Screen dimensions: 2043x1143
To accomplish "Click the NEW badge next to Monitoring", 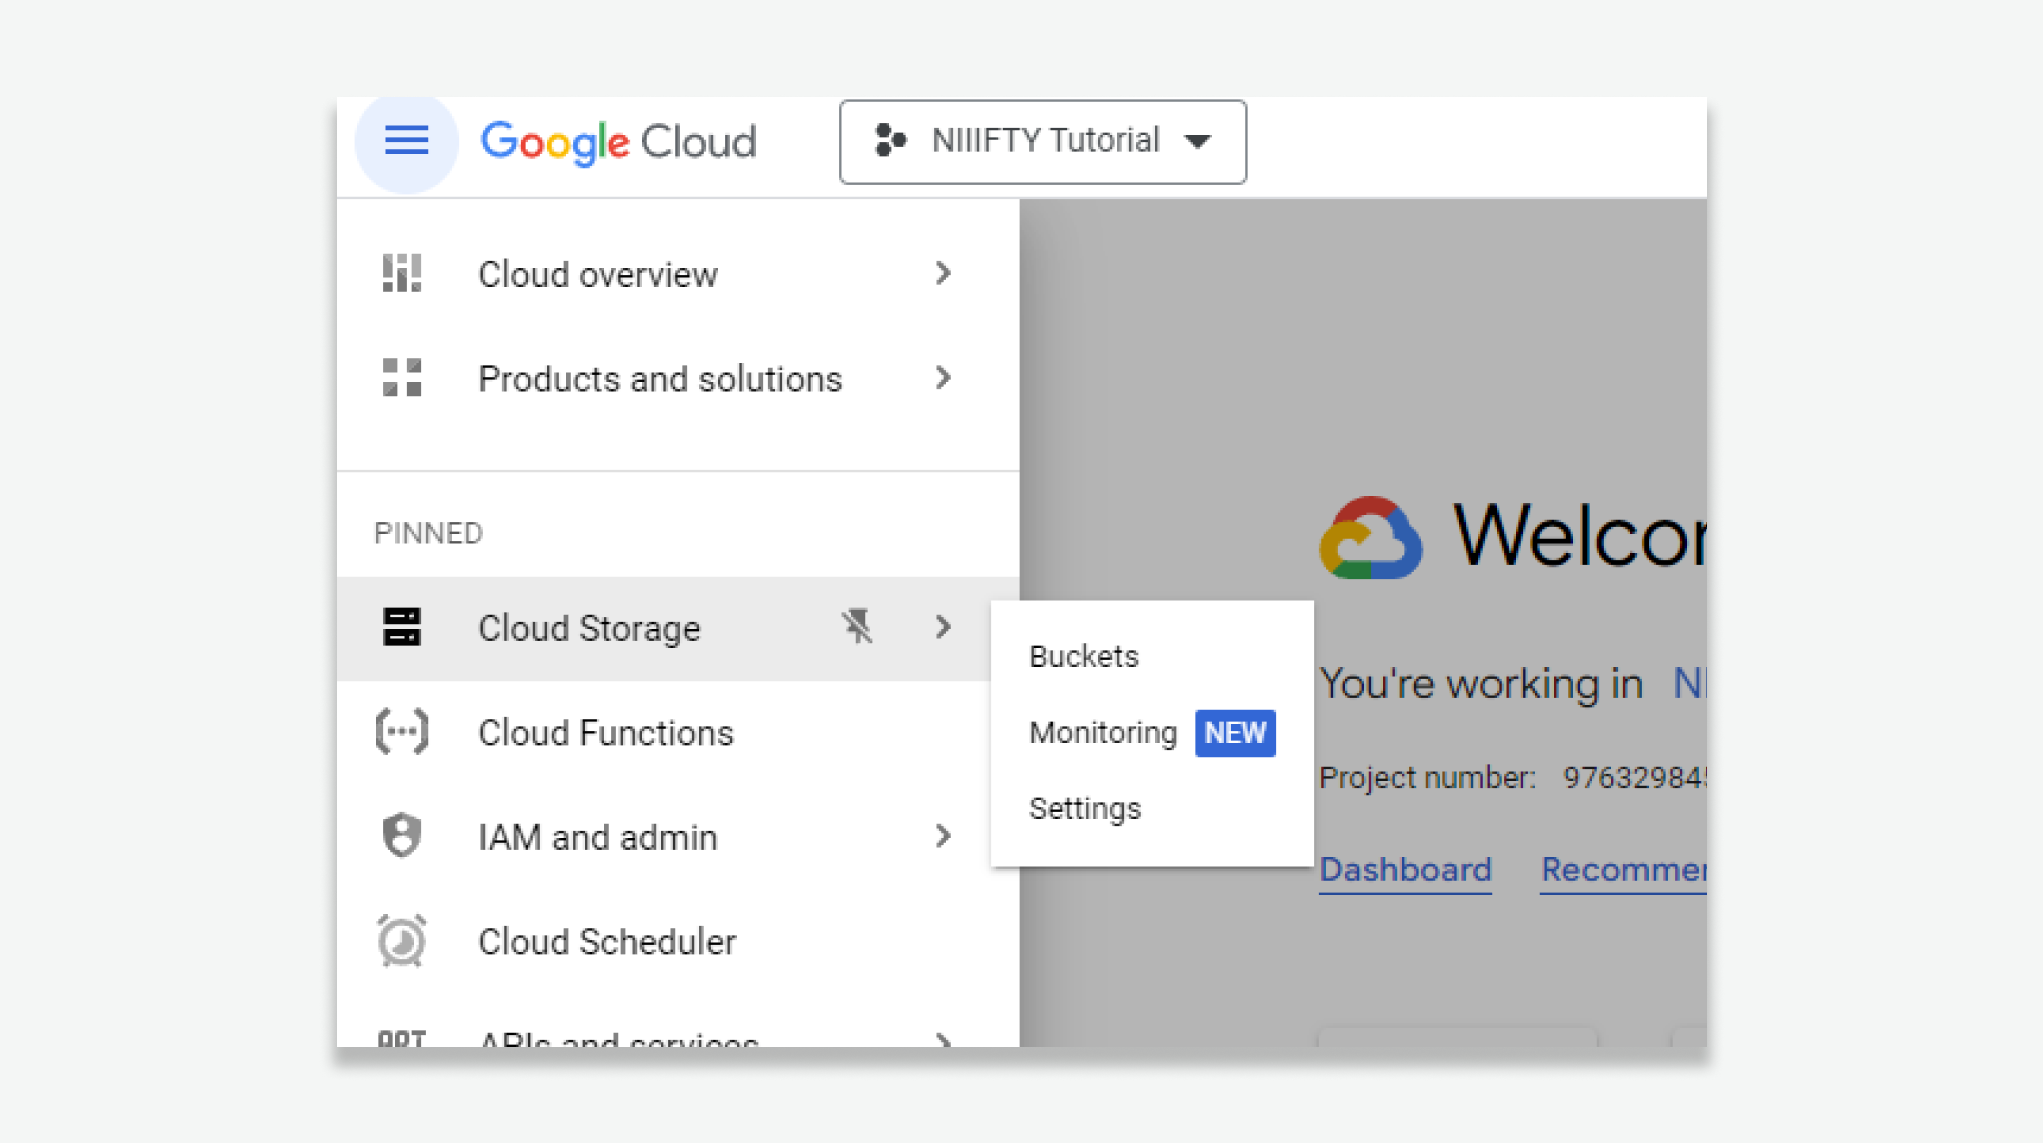I will point(1235,733).
